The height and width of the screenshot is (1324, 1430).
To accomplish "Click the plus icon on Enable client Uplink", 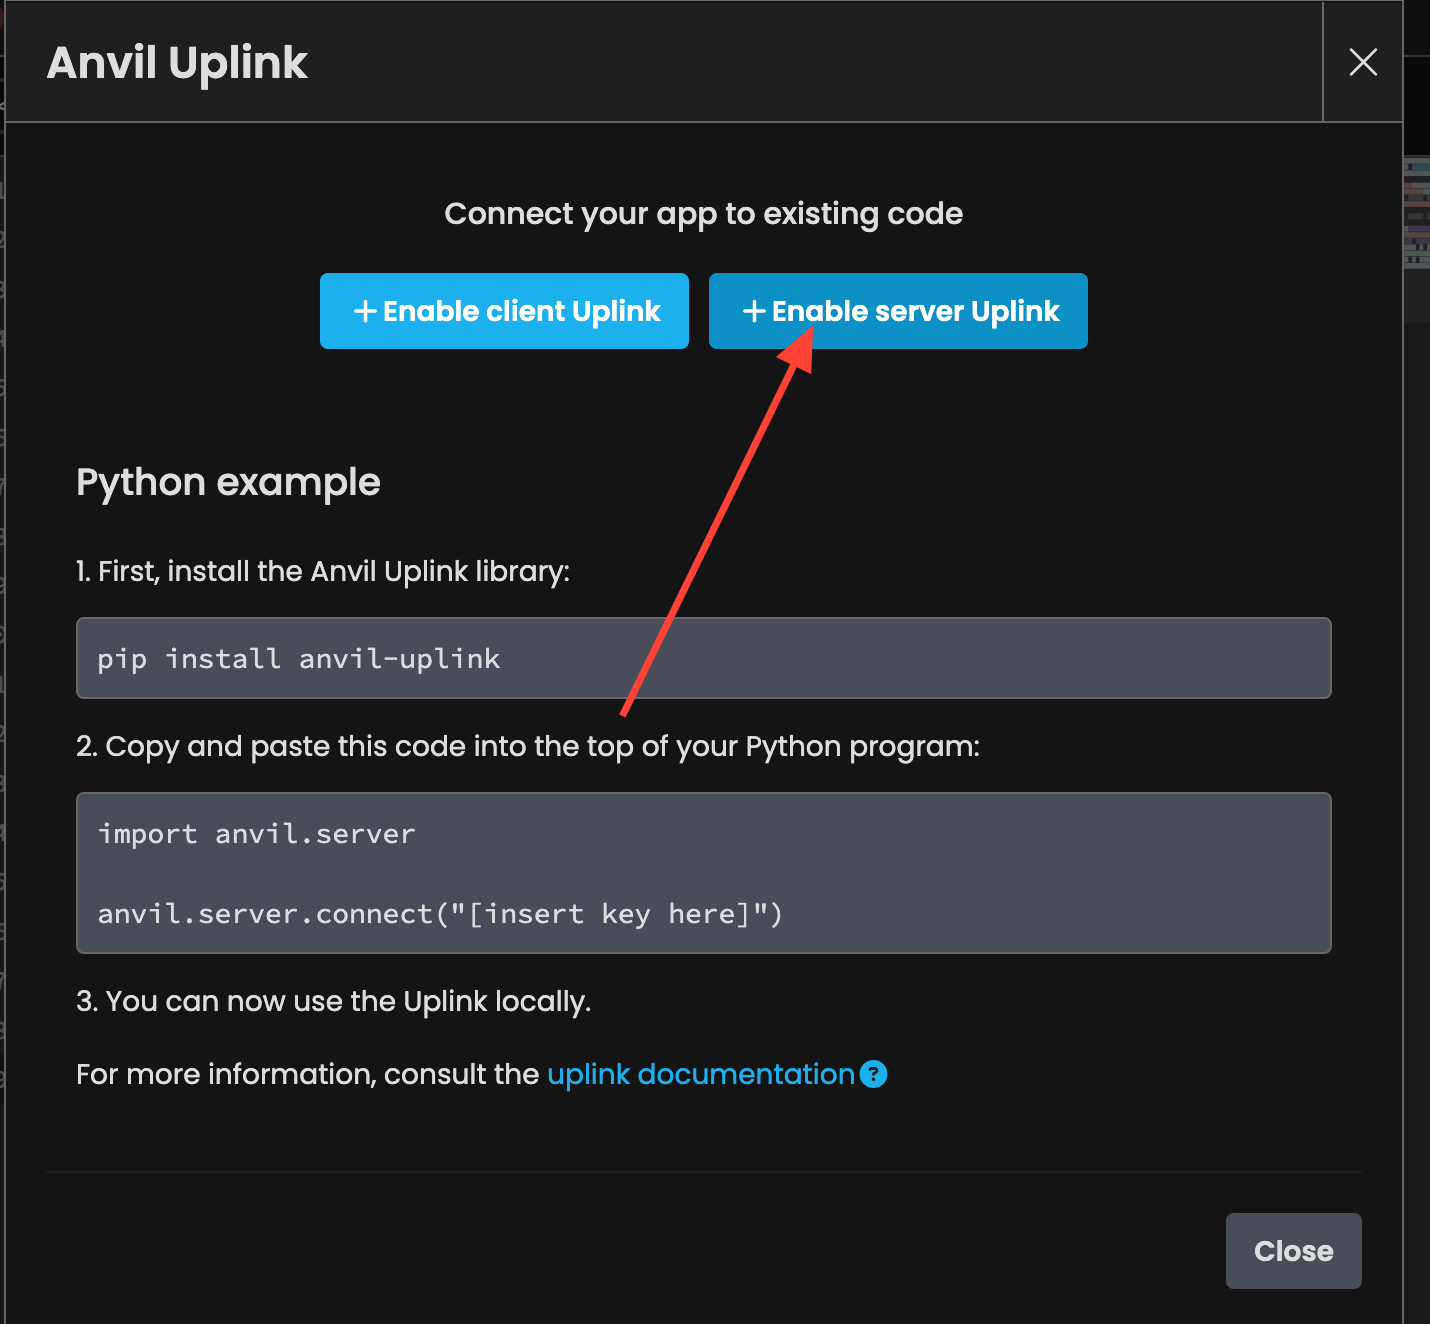I will (x=365, y=311).
